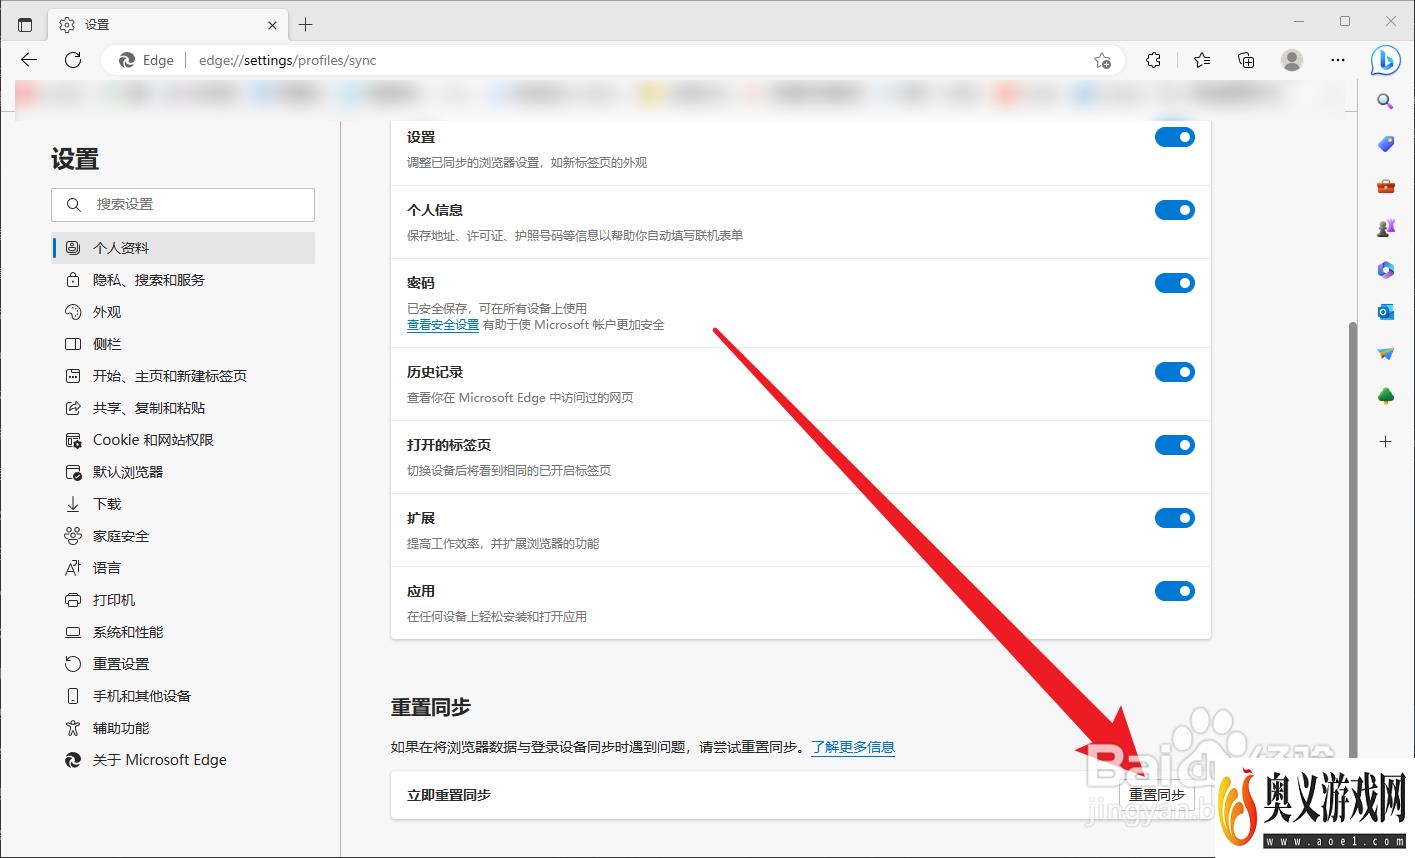Open the 查看安全设置 link
1415x858 pixels.
pyautogui.click(x=443, y=325)
